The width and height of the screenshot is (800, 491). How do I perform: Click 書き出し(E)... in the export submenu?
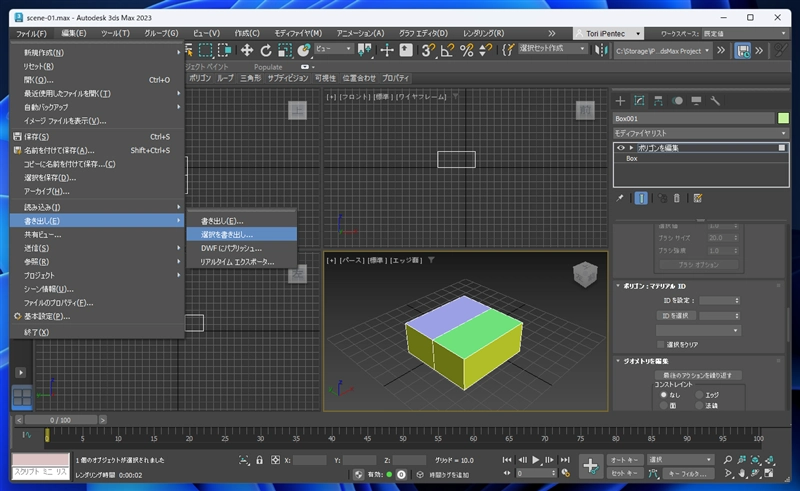point(241,221)
